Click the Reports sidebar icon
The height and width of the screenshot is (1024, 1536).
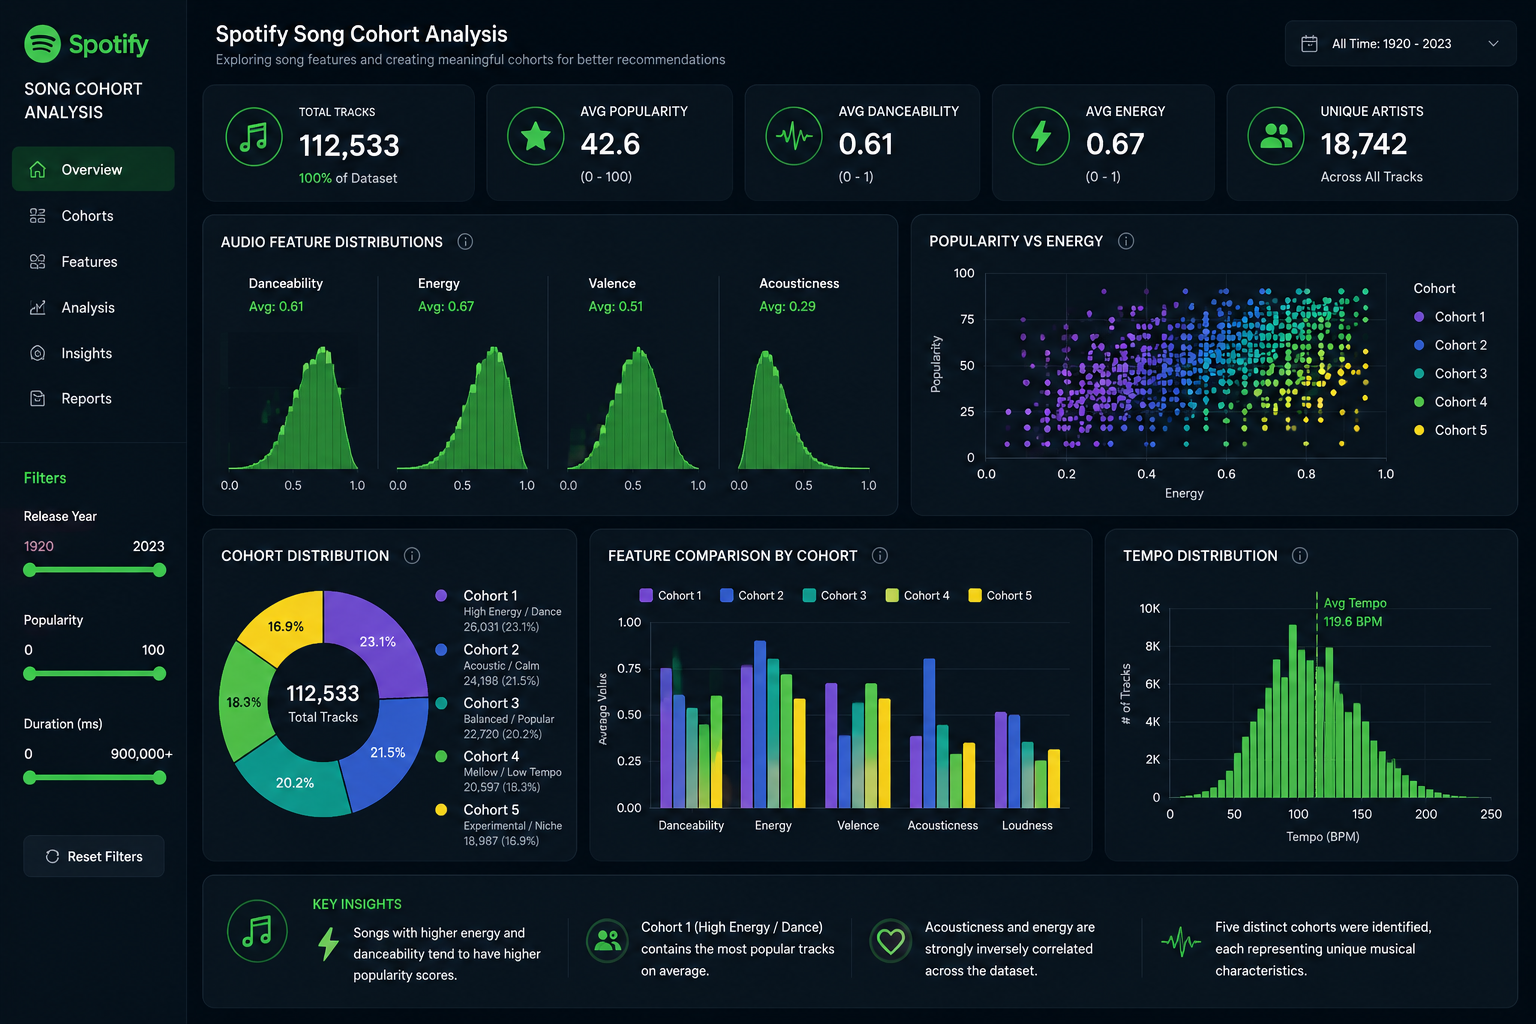[x=38, y=398]
